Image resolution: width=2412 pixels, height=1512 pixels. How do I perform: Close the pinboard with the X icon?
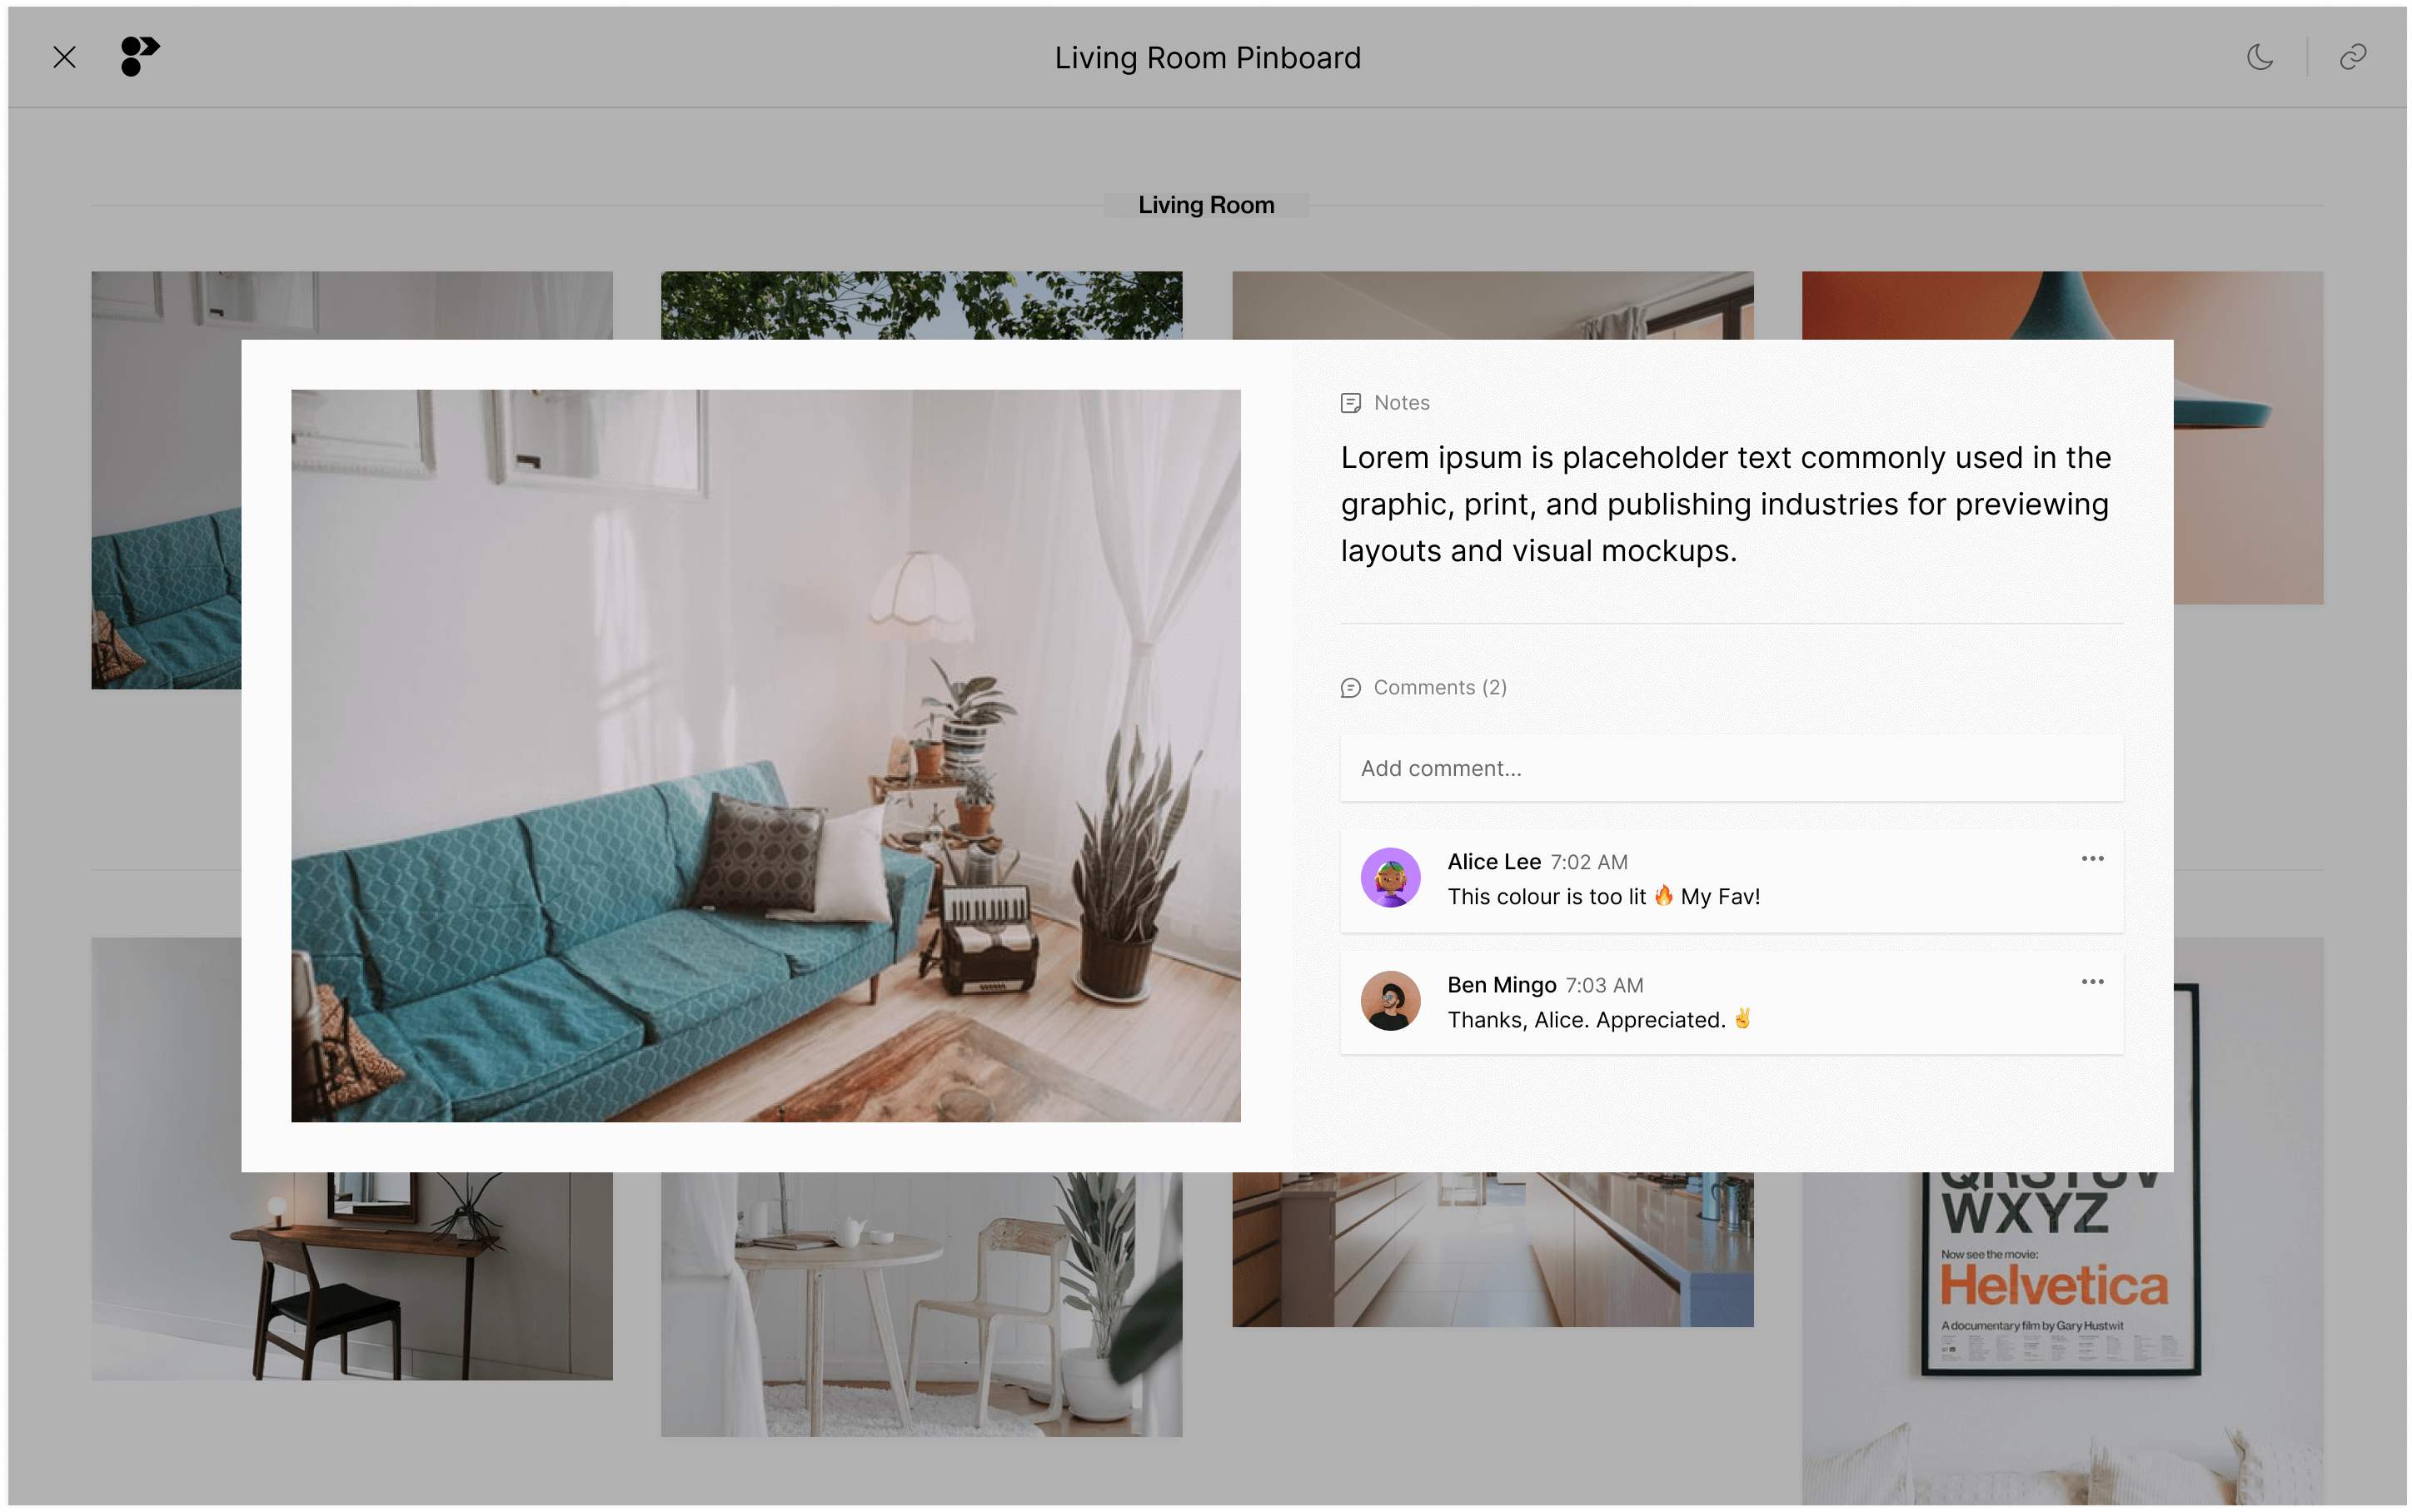pyautogui.click(x=64, y=57)
